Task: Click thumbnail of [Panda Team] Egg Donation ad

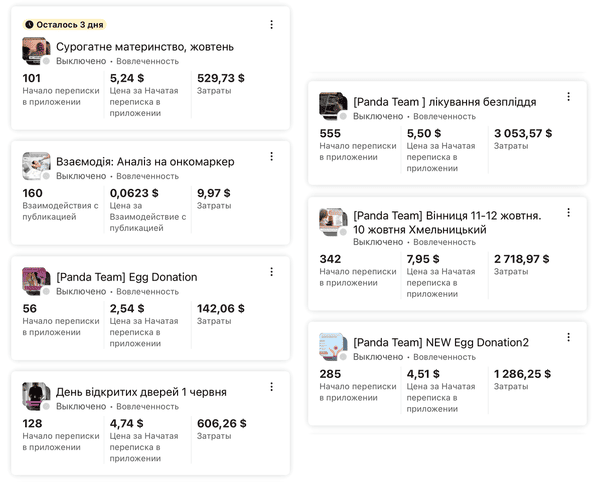Action: [x=36, y=281]
